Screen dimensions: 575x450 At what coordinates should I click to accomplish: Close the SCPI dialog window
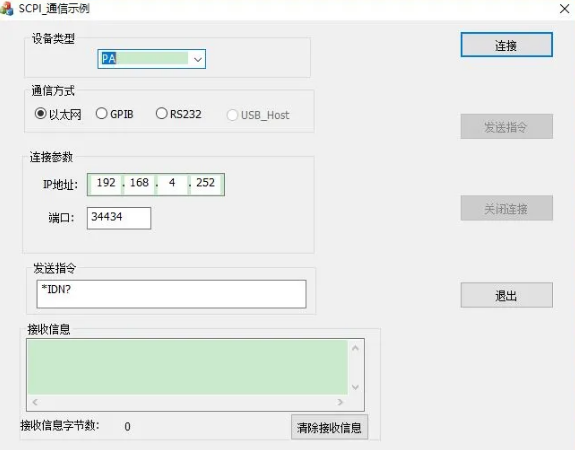564,9
